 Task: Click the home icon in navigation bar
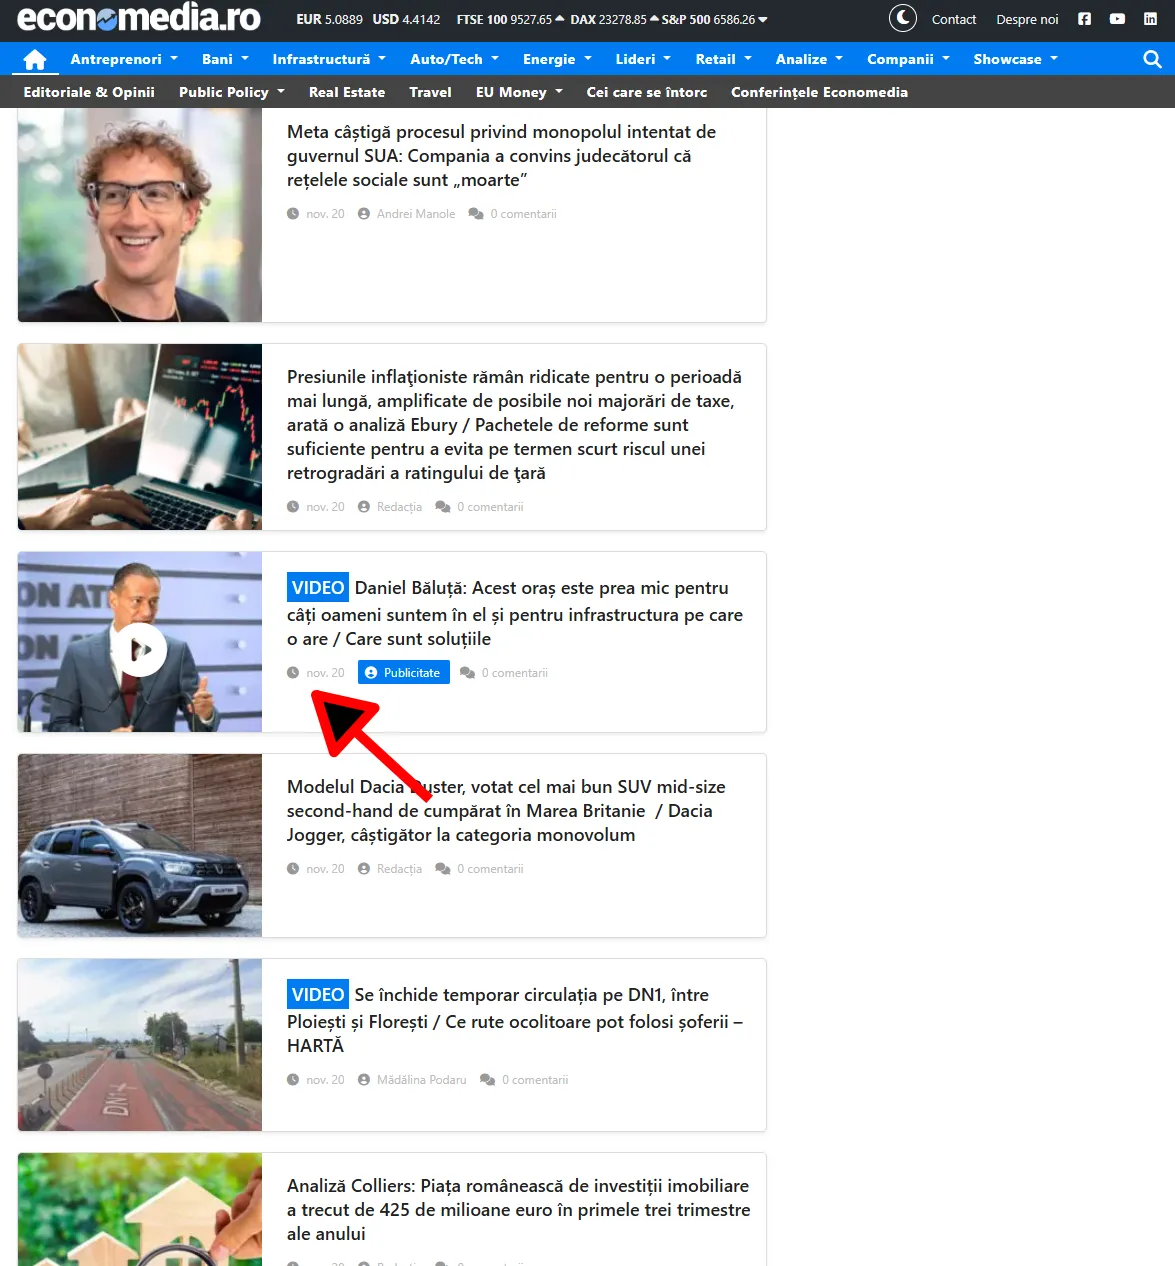pos(35,60)
